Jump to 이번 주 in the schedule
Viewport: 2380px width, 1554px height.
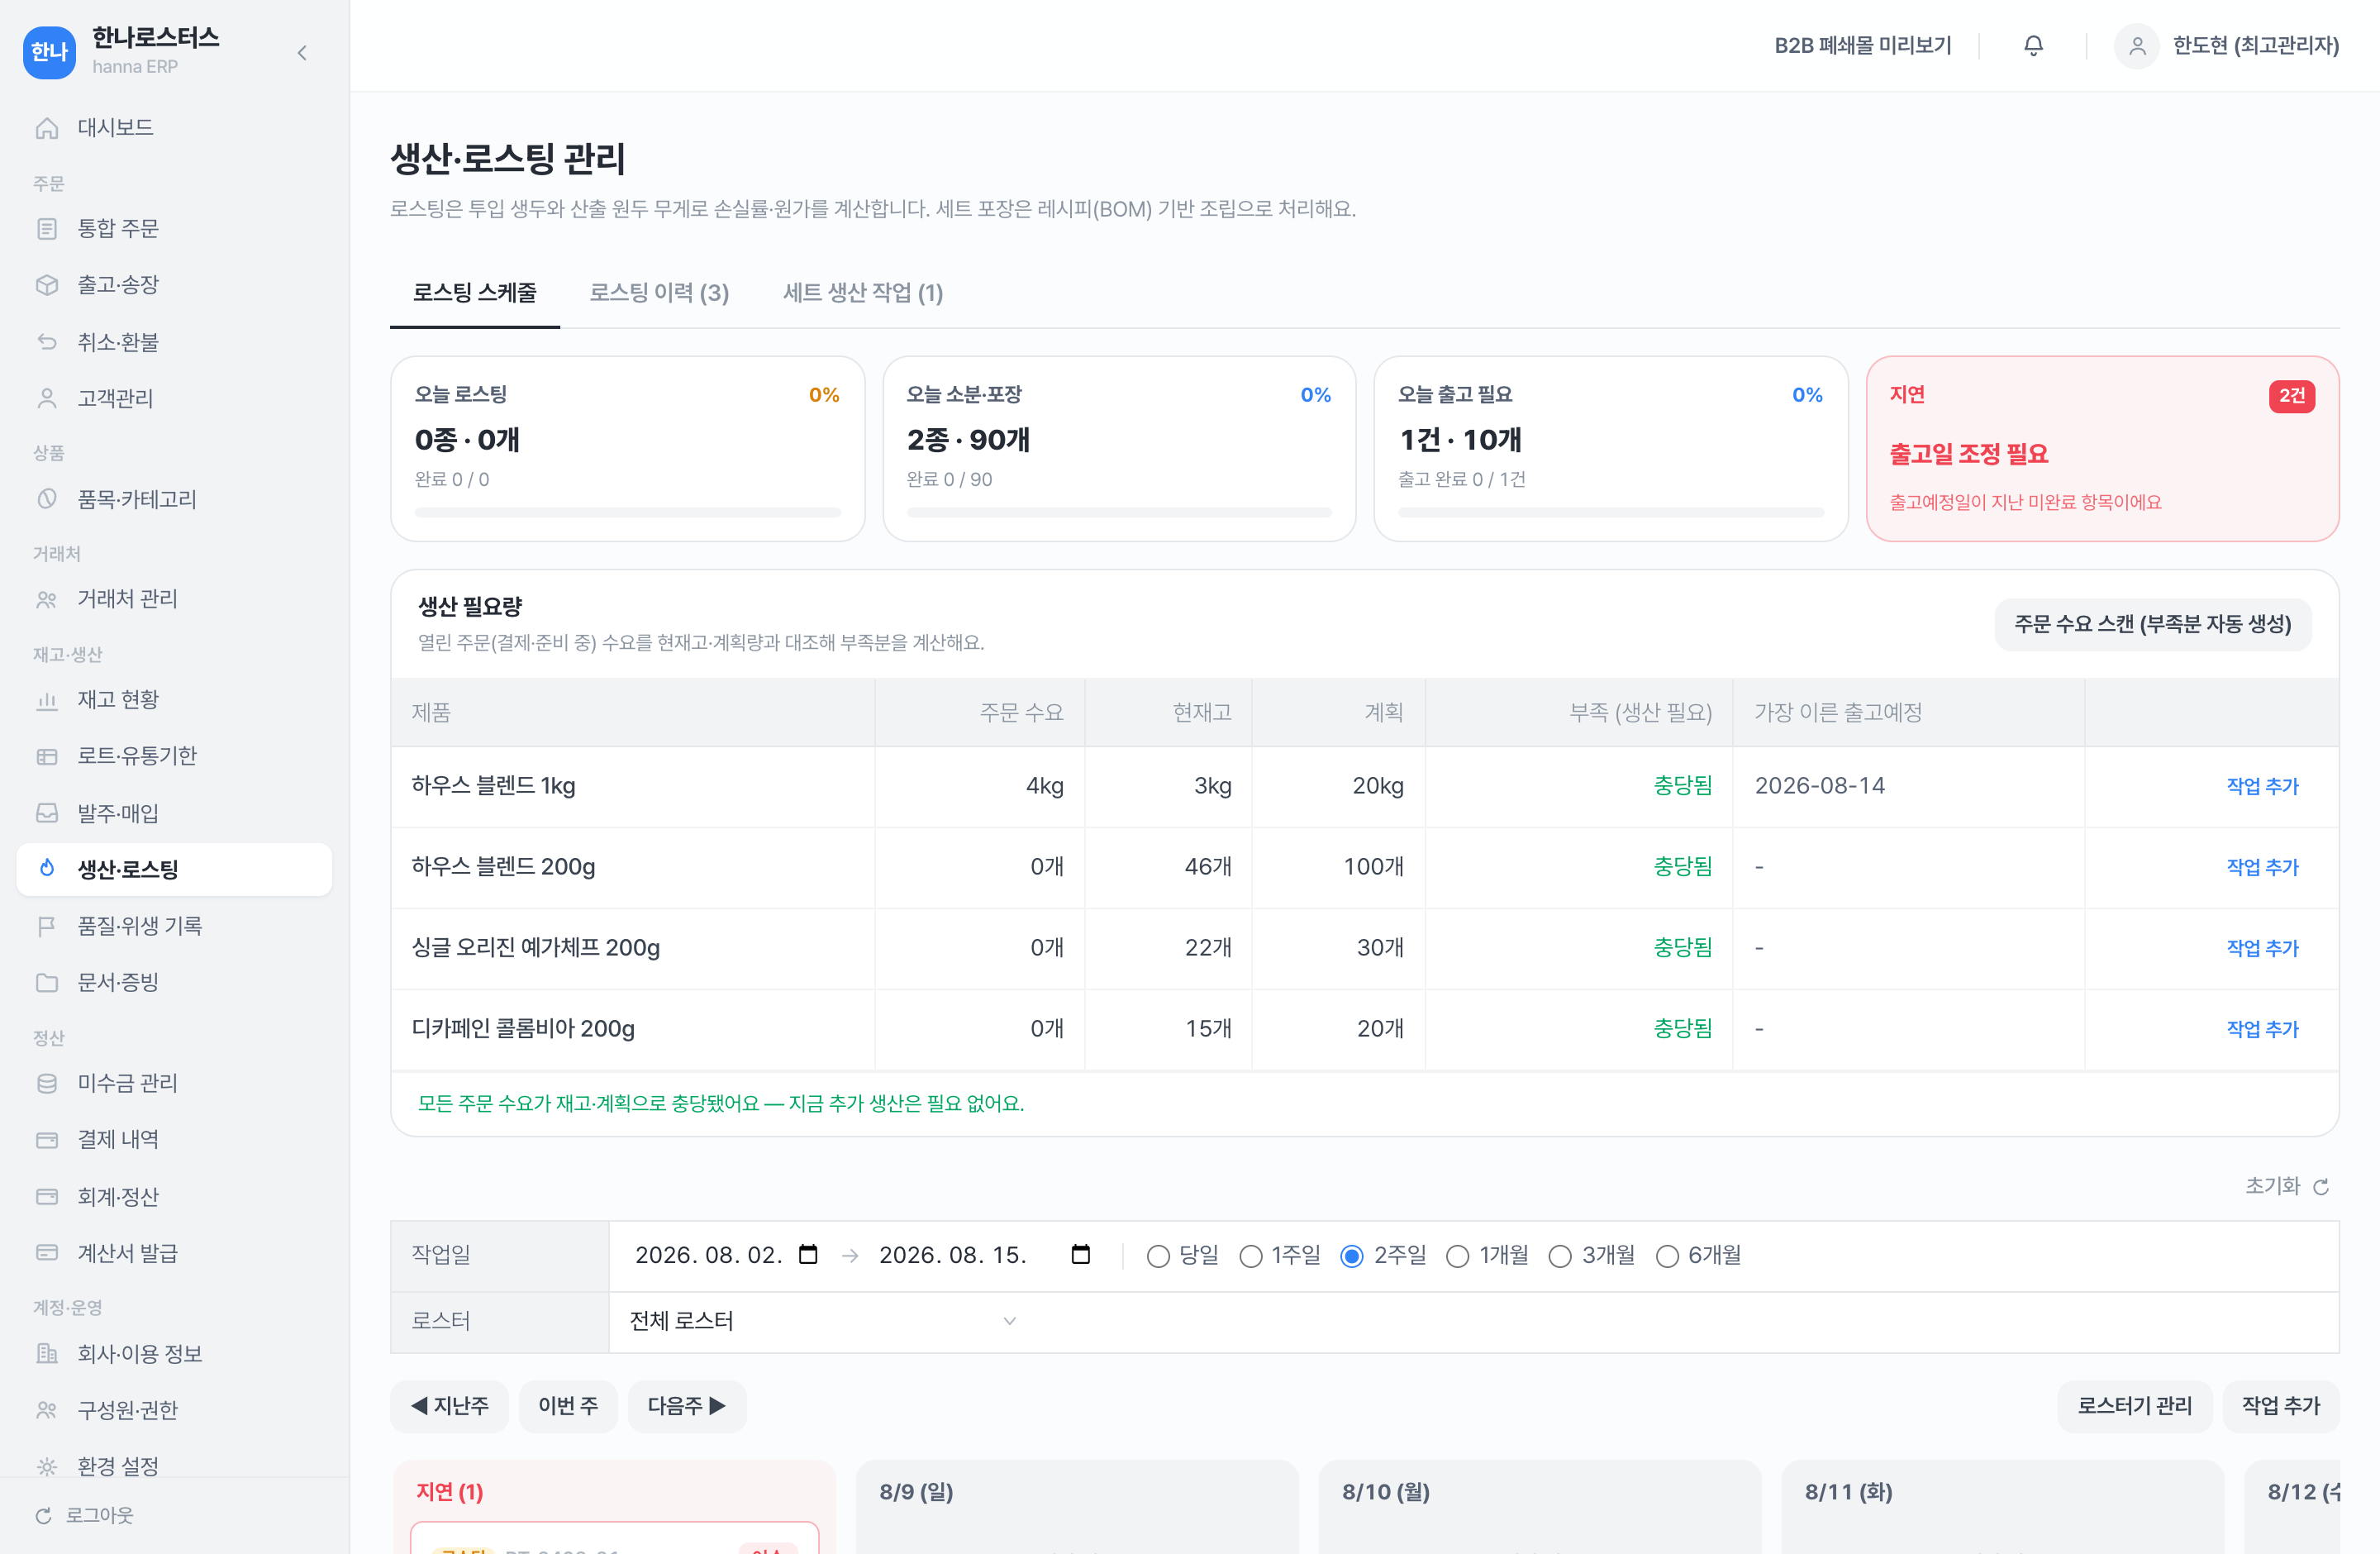click(x=568, y=1406)
